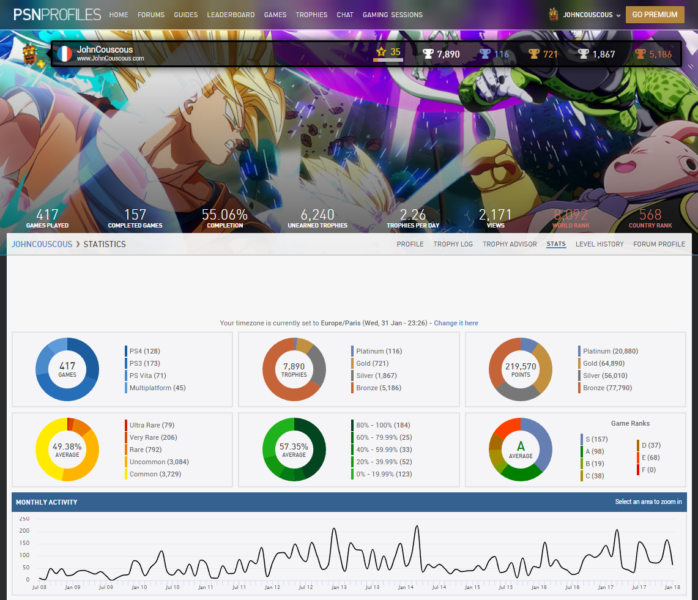Click the bronze trophy icon showing 5,186
Viewport: 698px width, 600px height.
(640, 54)
